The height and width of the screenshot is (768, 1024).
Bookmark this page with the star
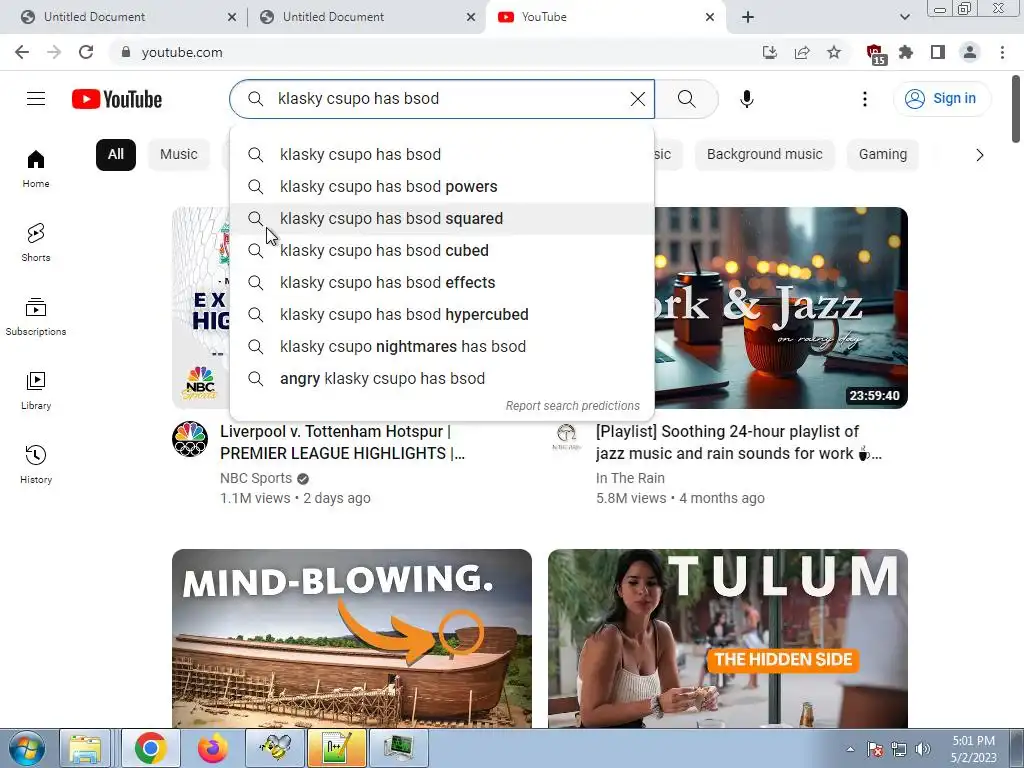click(x=834, y=52)
